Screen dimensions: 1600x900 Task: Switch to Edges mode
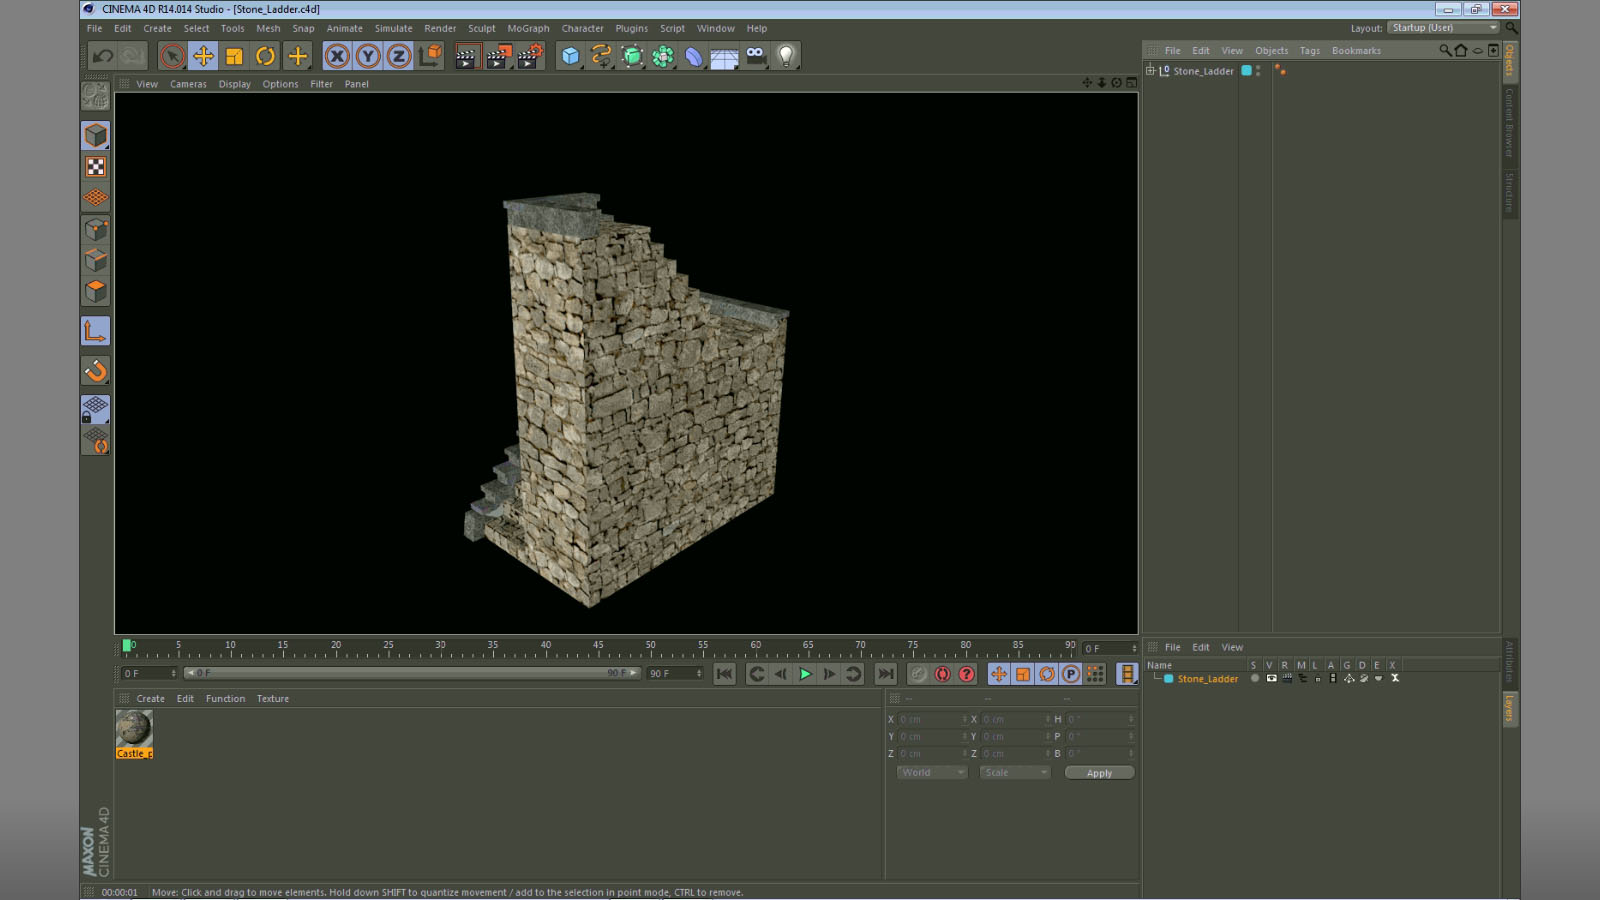click(96, 261)
